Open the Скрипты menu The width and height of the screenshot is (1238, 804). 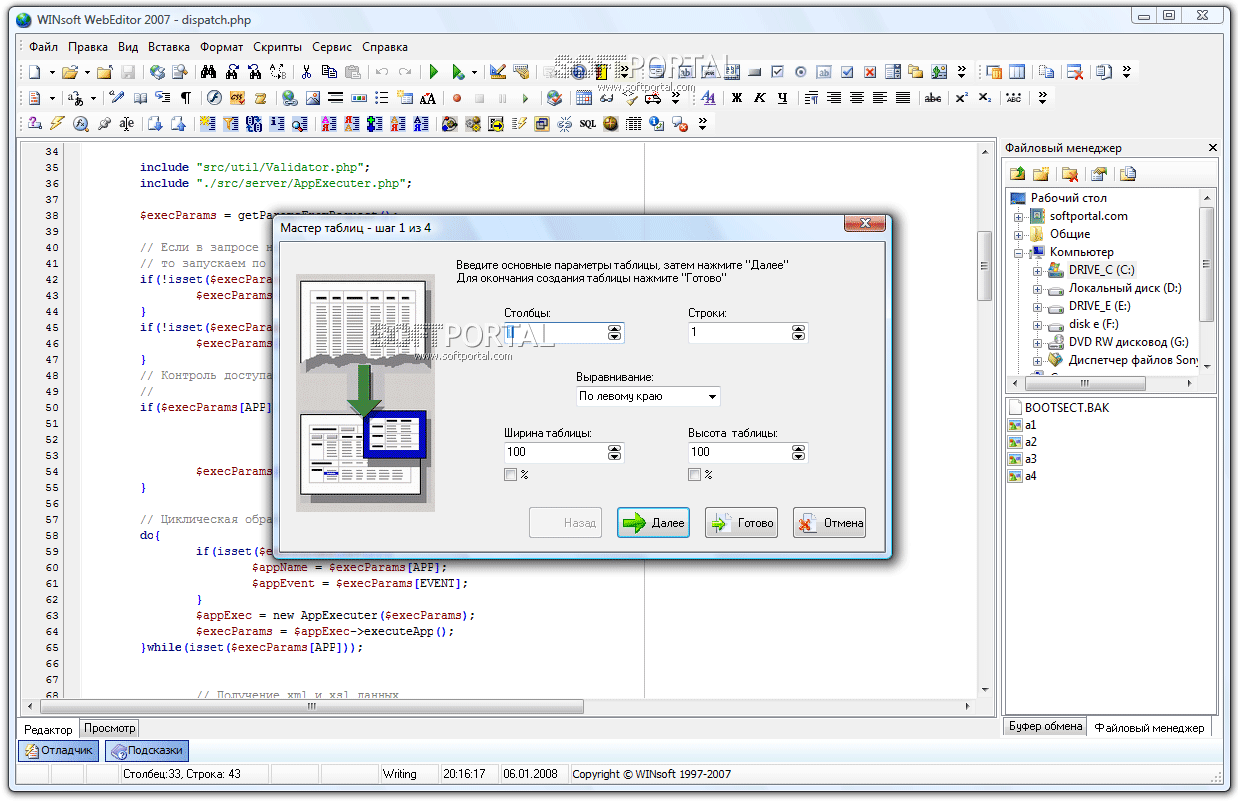point(278,46)
